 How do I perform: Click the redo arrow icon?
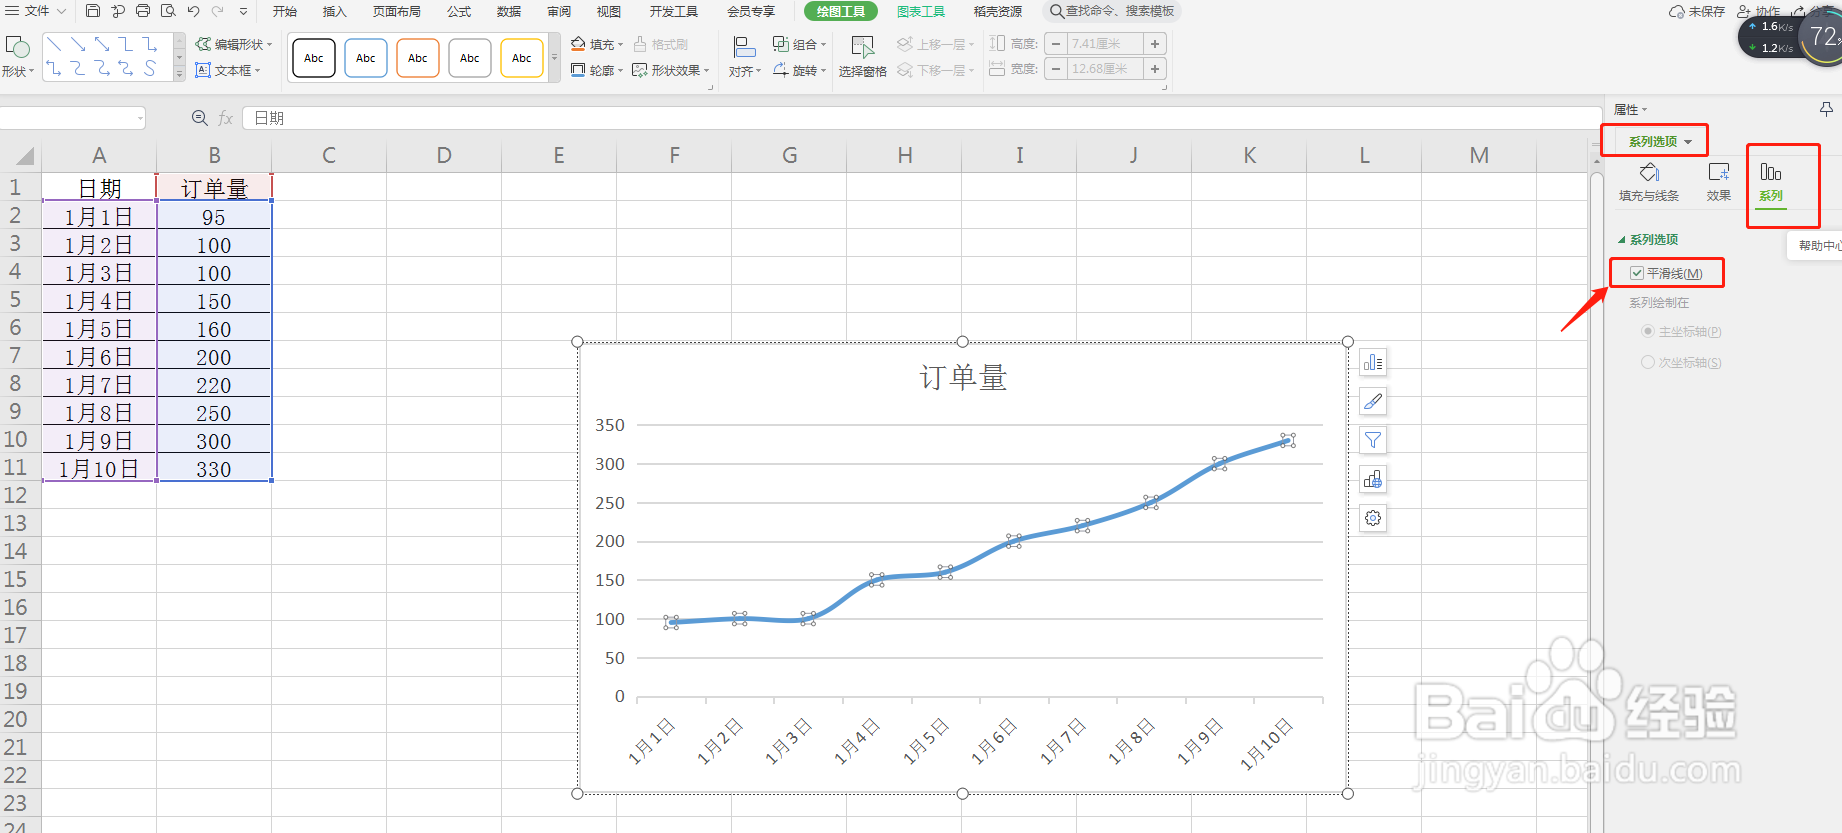(x=217, y=11)
